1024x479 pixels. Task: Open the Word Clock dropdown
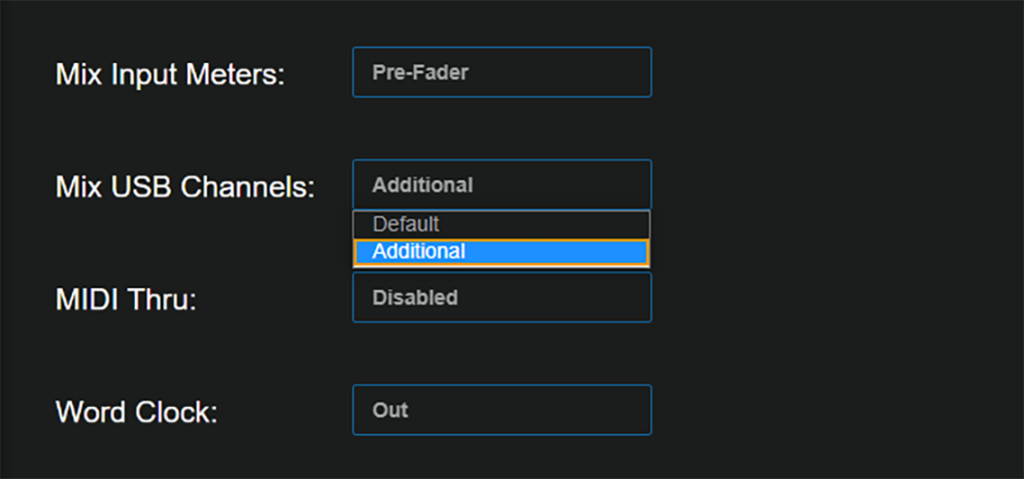click(501, 410)
